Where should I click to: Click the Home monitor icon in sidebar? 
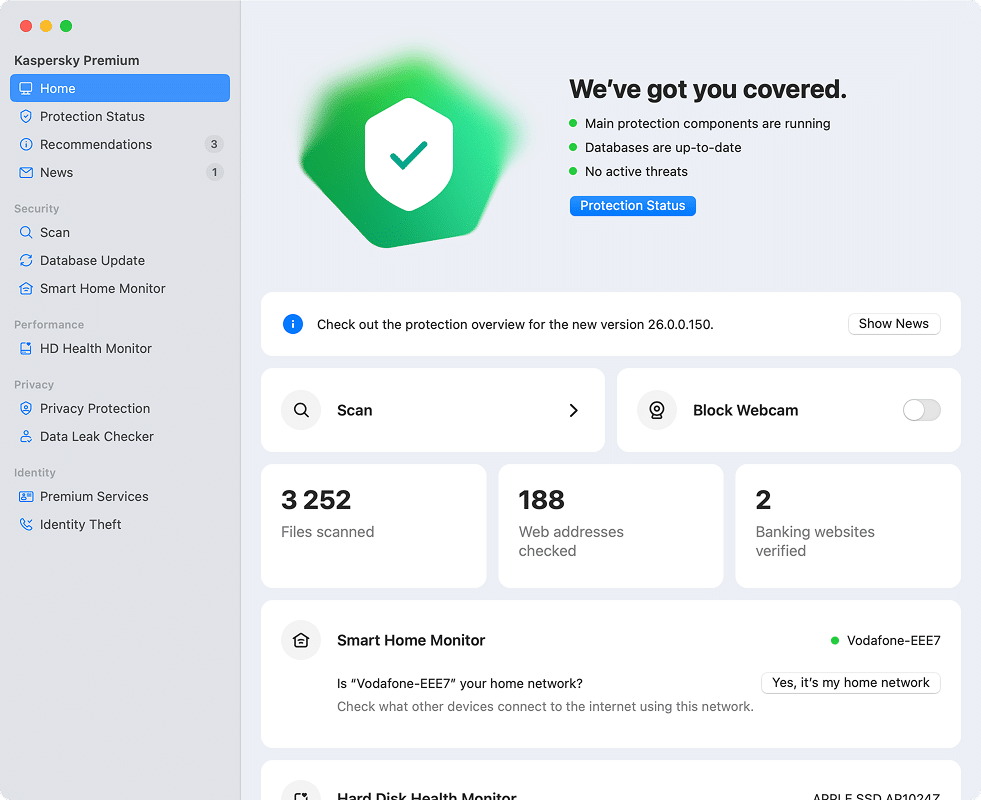point(26,88)
